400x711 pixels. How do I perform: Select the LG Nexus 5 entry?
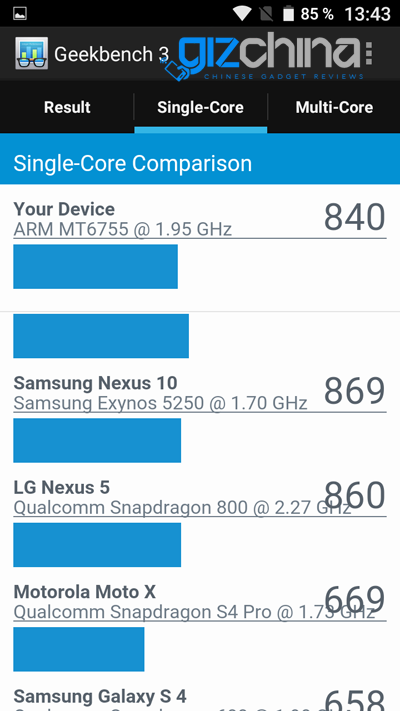coord(200,497)
